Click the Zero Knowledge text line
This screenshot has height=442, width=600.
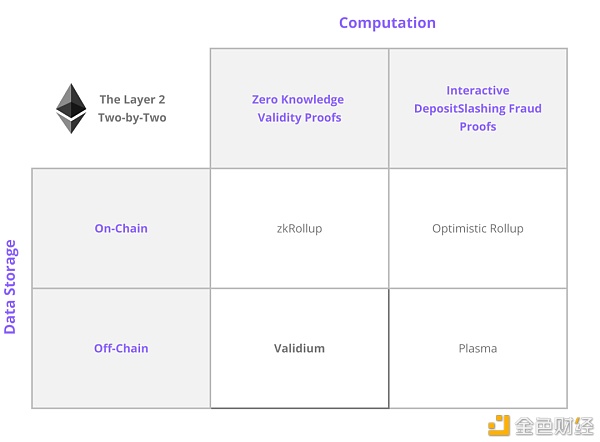[298, 99]
